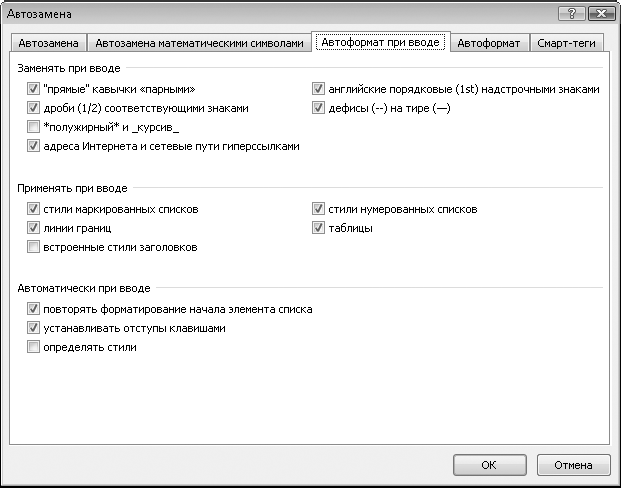Toggle дроби (1/2) соответствующими знаками checkbox

coord(33,108)
